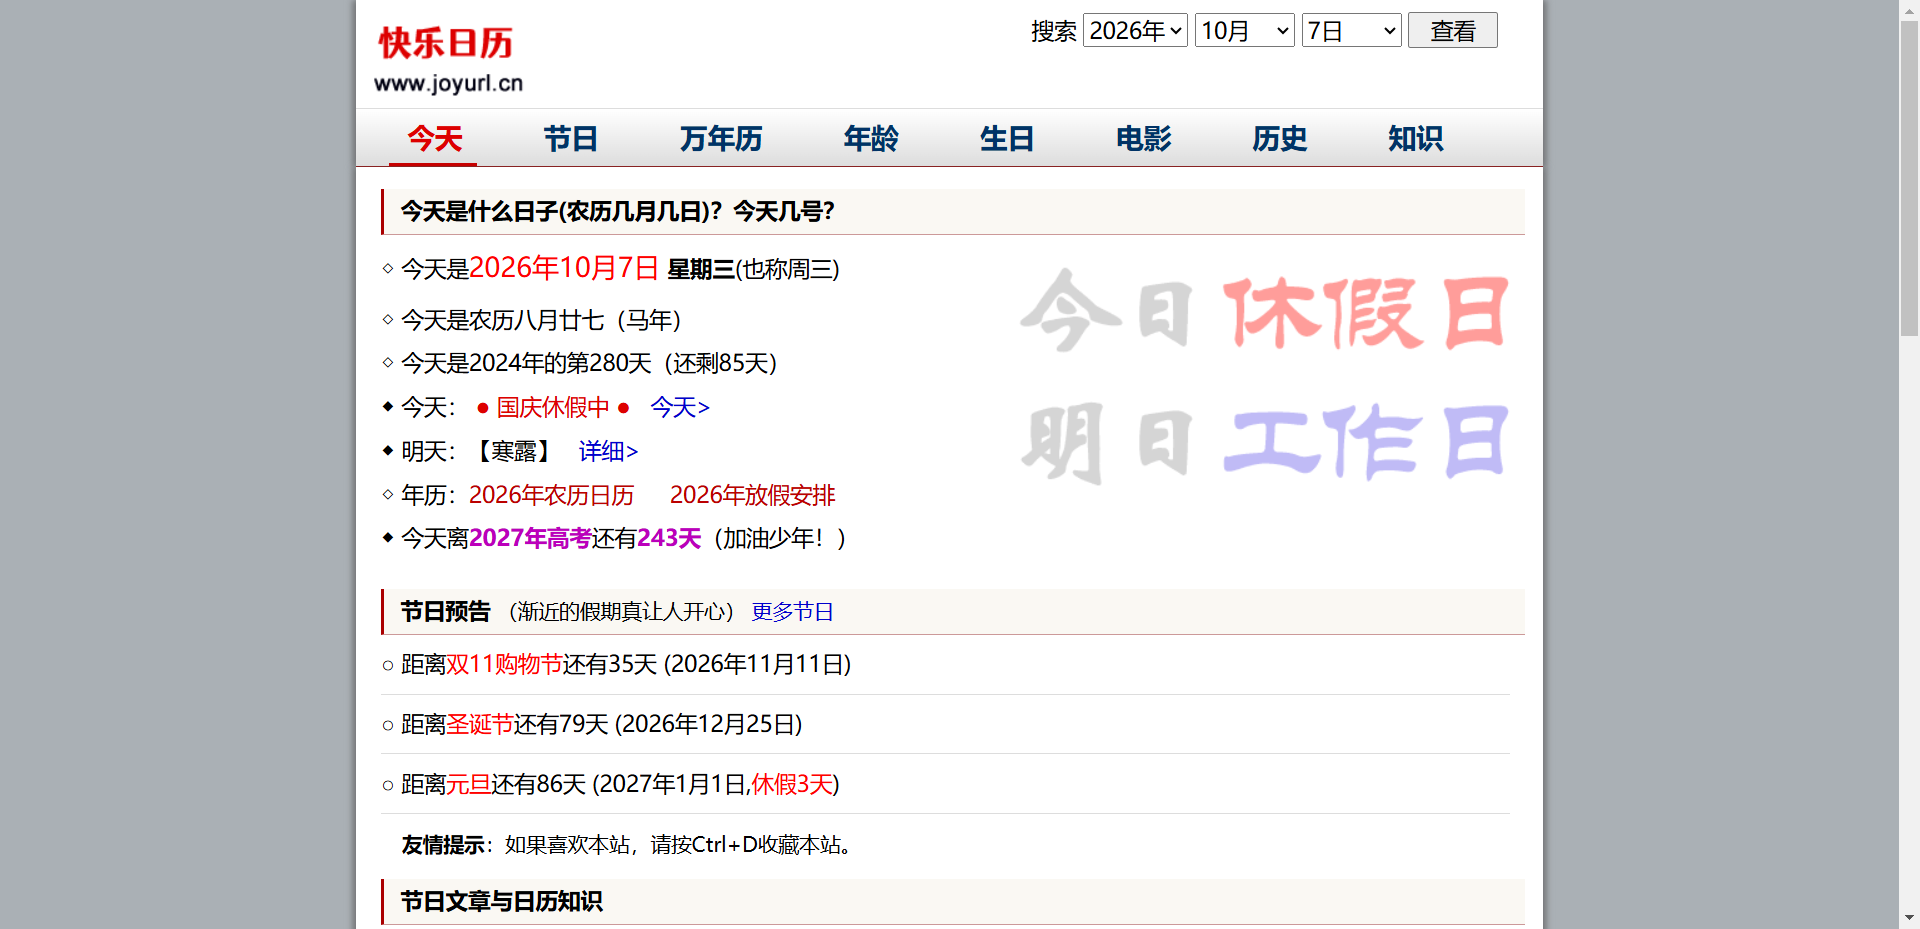Click the 双11购物节 link
The height and width of the screenshot is (929, 1920).
pos(504,664)
